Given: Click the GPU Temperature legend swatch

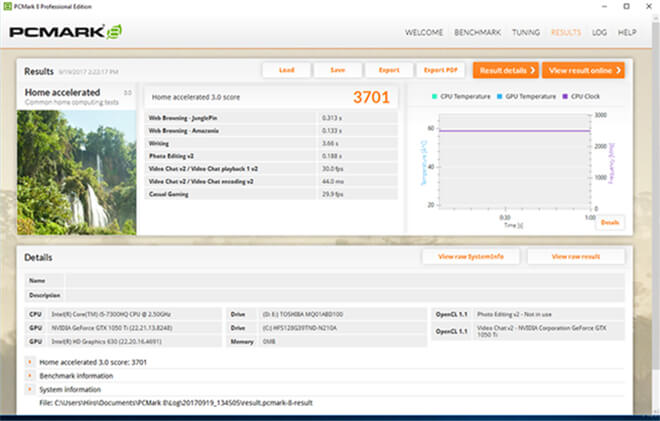Looking at the screenshot, I should [500, 96].
